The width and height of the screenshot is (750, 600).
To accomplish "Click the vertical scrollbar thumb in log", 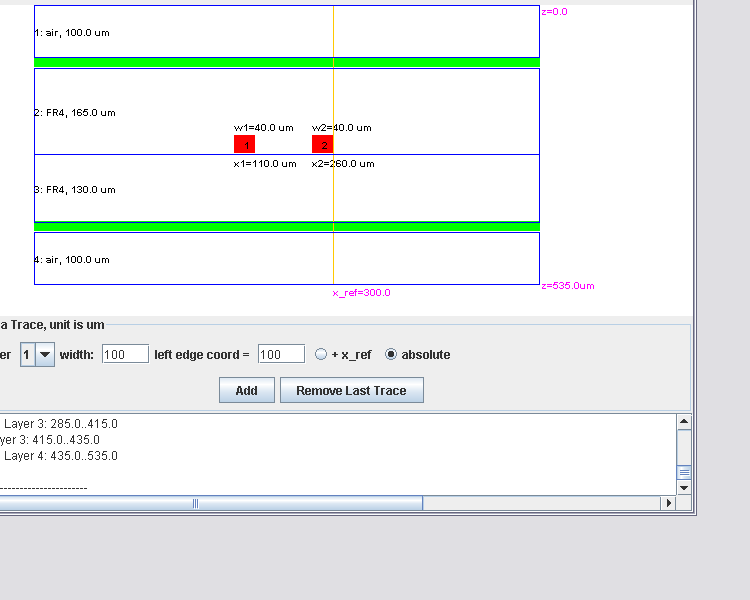I will (x=684, y=472).
